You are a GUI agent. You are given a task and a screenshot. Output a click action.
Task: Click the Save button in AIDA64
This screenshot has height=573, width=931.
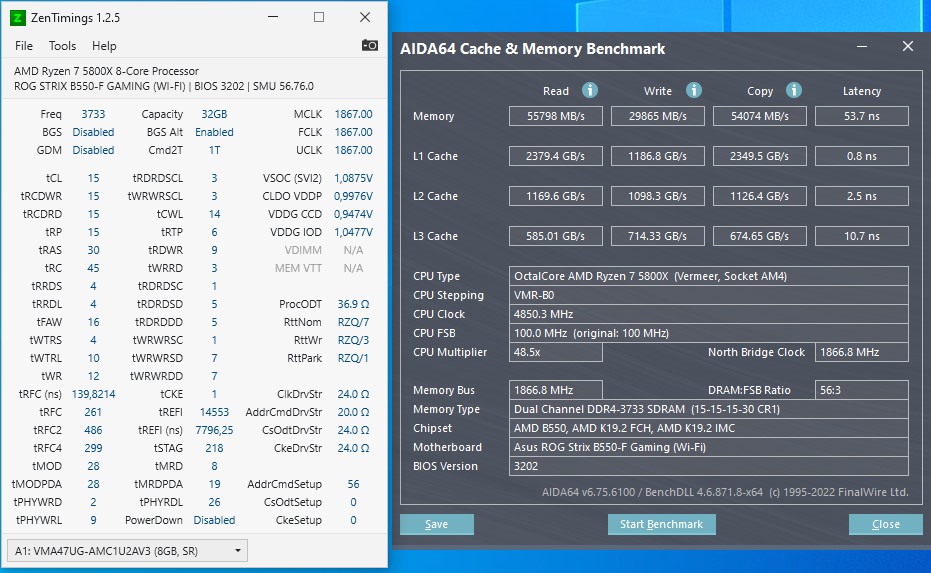(436, 524)
